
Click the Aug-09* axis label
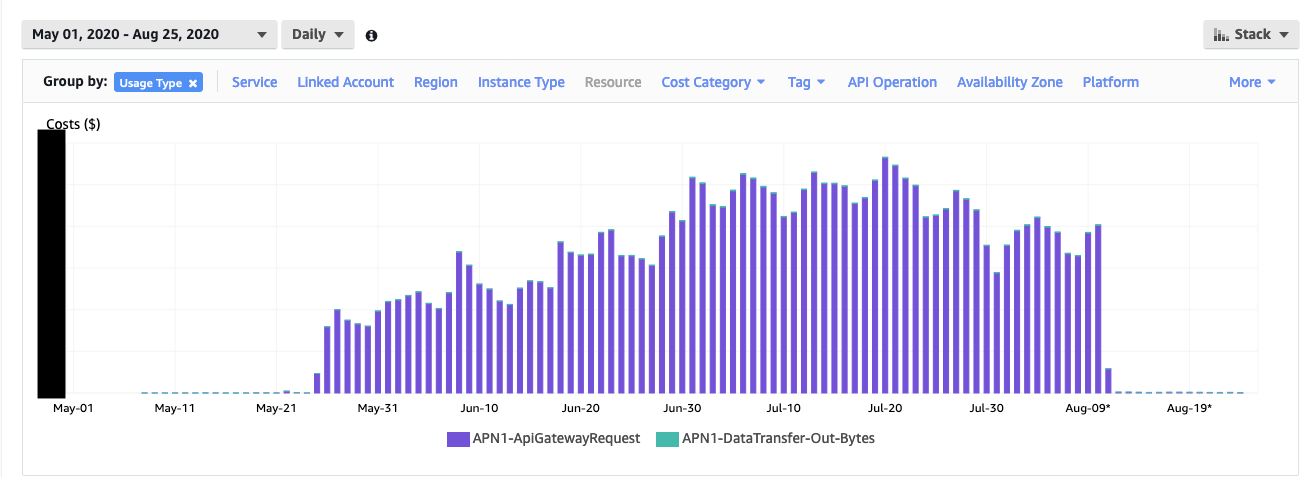coord(1087,408)
